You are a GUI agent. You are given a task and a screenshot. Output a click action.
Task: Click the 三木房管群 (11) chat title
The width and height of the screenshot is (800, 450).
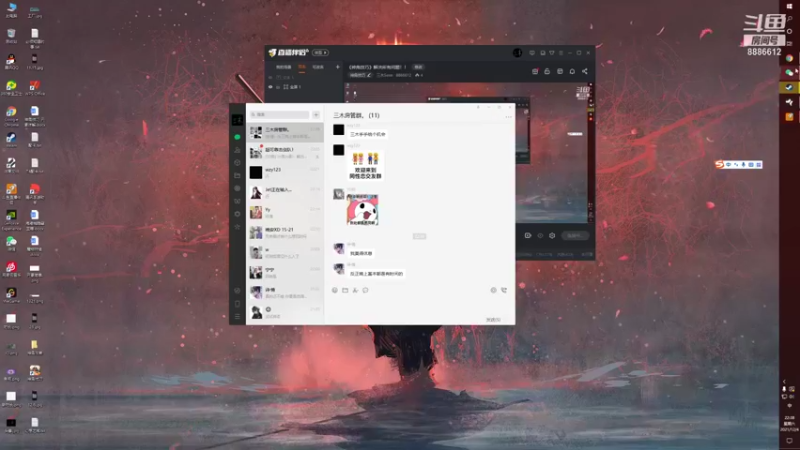(x=356, y=115)
